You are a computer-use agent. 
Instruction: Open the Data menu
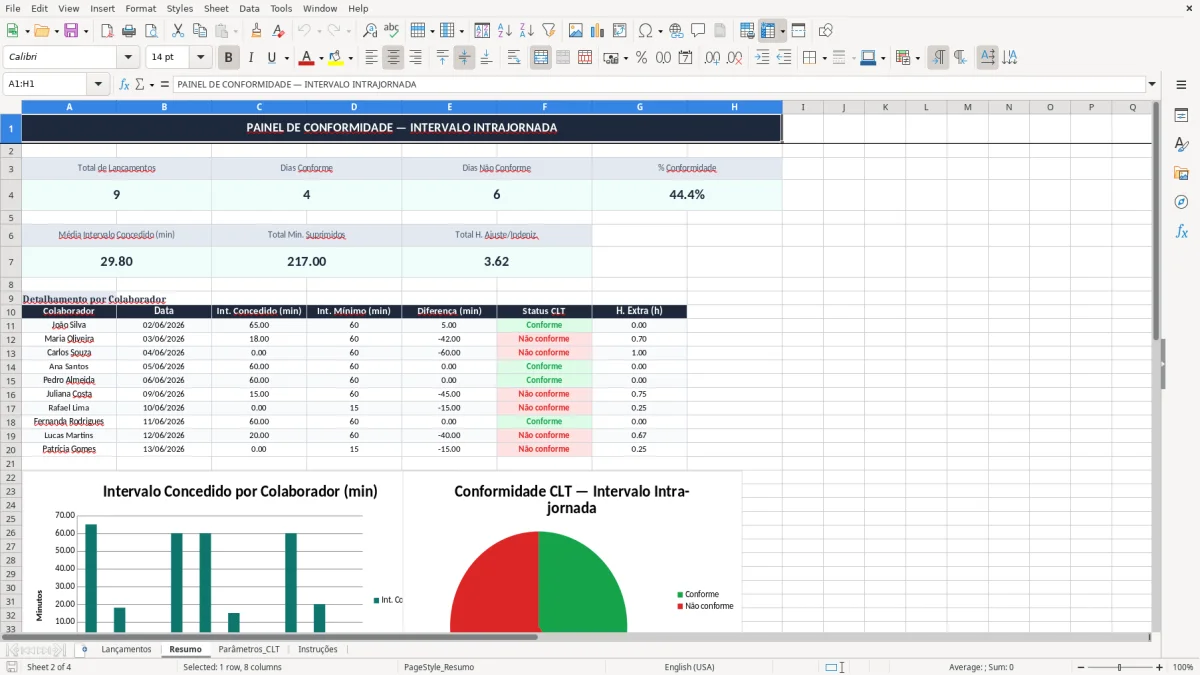pyautogui.click(x=249, y=8)
